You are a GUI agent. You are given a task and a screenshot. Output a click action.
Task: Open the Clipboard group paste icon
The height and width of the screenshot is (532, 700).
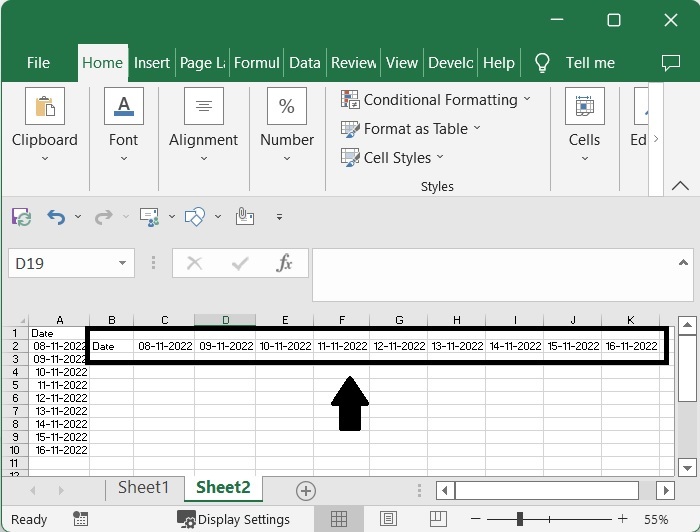click(45, 106)
